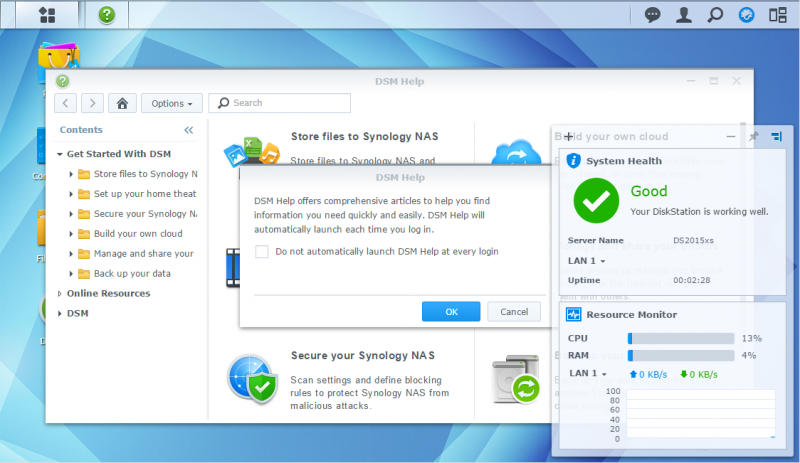800x463 pixels.
Task: Select Secure your Synology NAS tree folder icon
Action: click(84, 214)
